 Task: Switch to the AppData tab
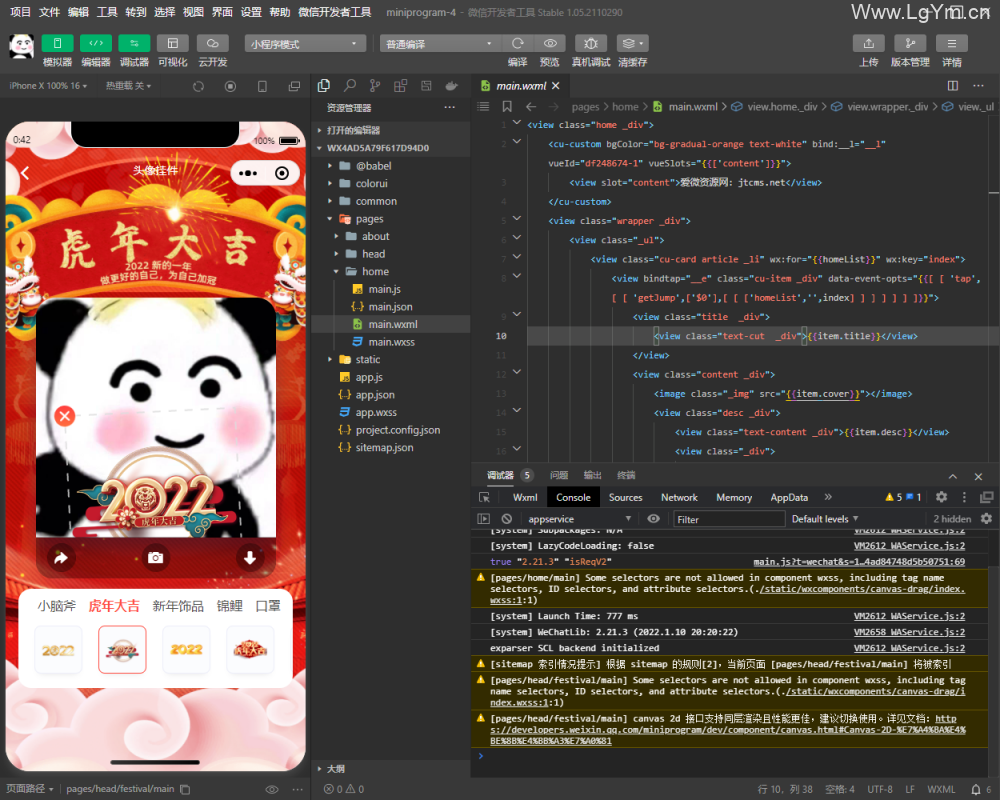pos(789,498)
